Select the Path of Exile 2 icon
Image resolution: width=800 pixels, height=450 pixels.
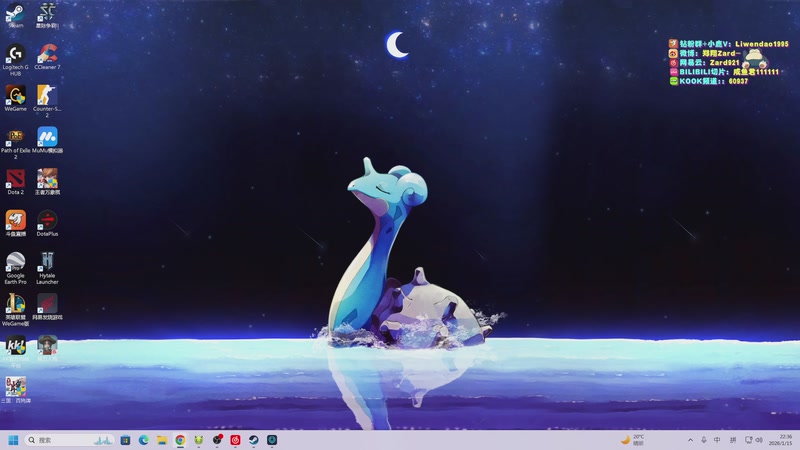15,143
